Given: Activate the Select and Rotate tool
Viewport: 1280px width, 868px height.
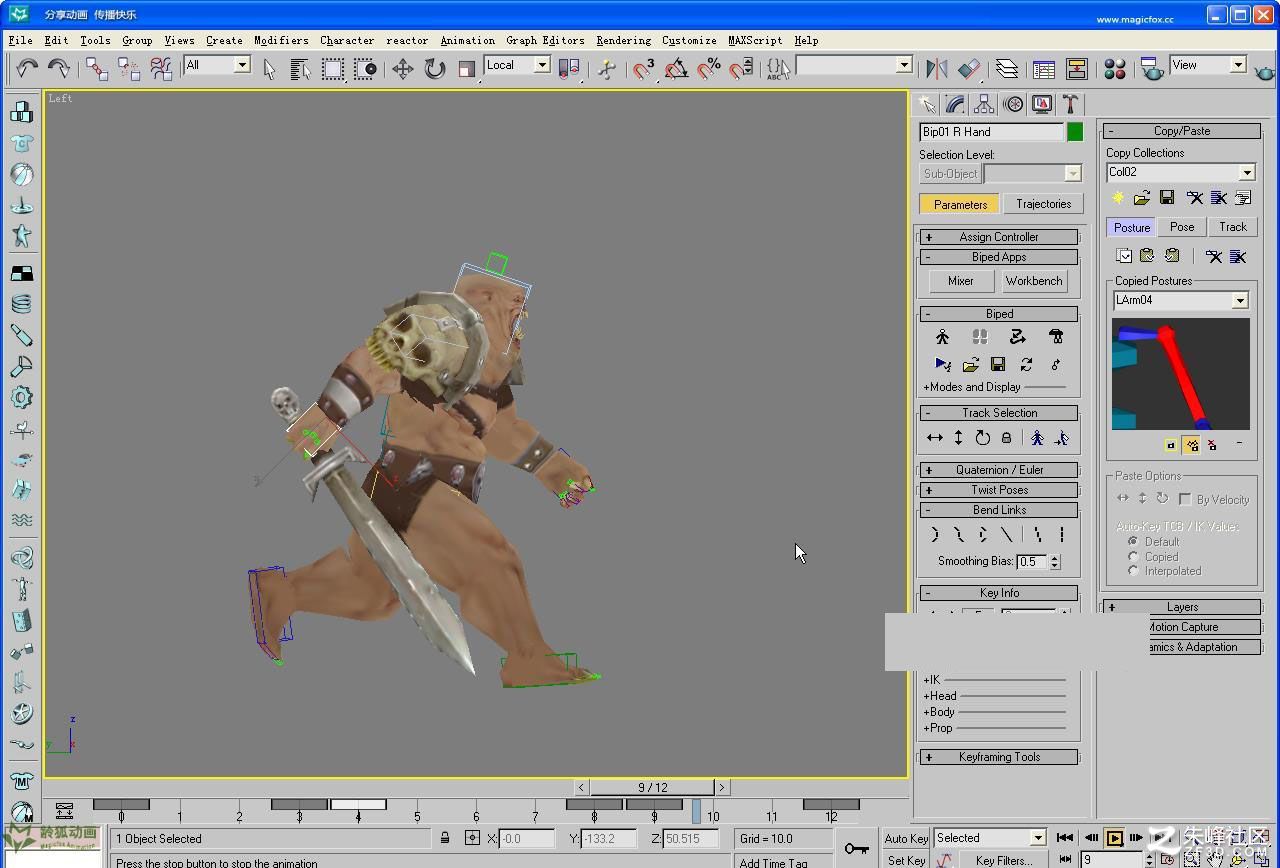Looking at the screenshot, I should [434, 68].
